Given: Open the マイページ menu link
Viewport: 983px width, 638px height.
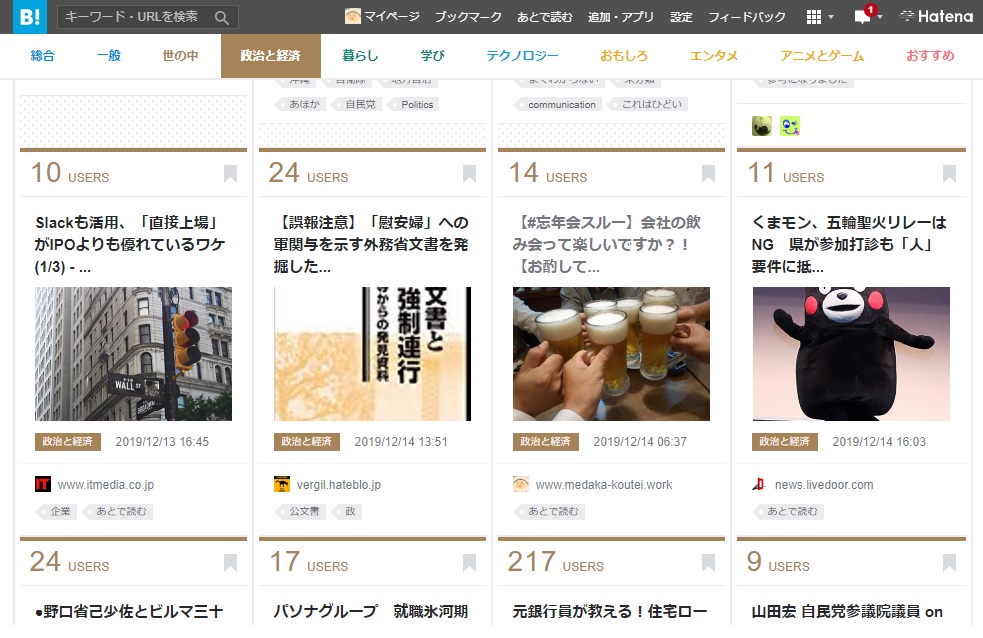Looking at the screenshot, I should pos(392,17).
